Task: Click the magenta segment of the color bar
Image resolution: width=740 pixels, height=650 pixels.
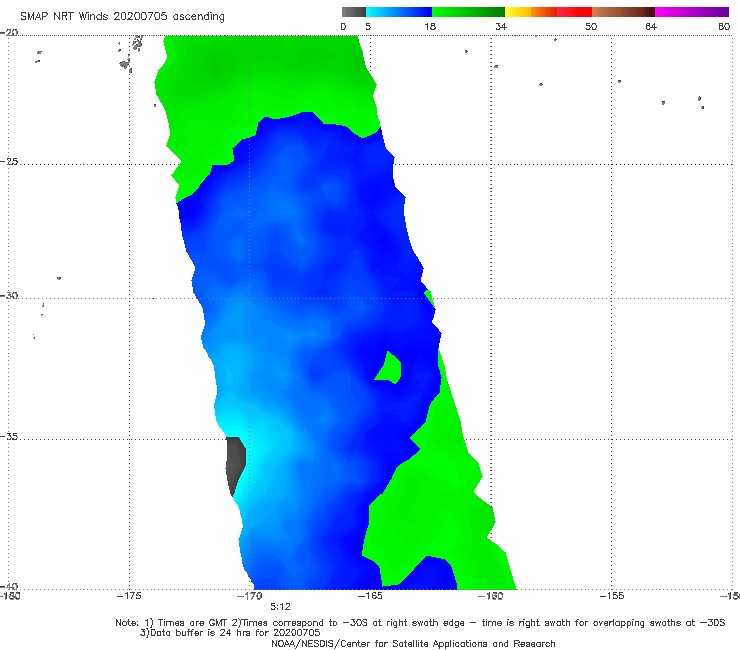Action: coord(692,12)
